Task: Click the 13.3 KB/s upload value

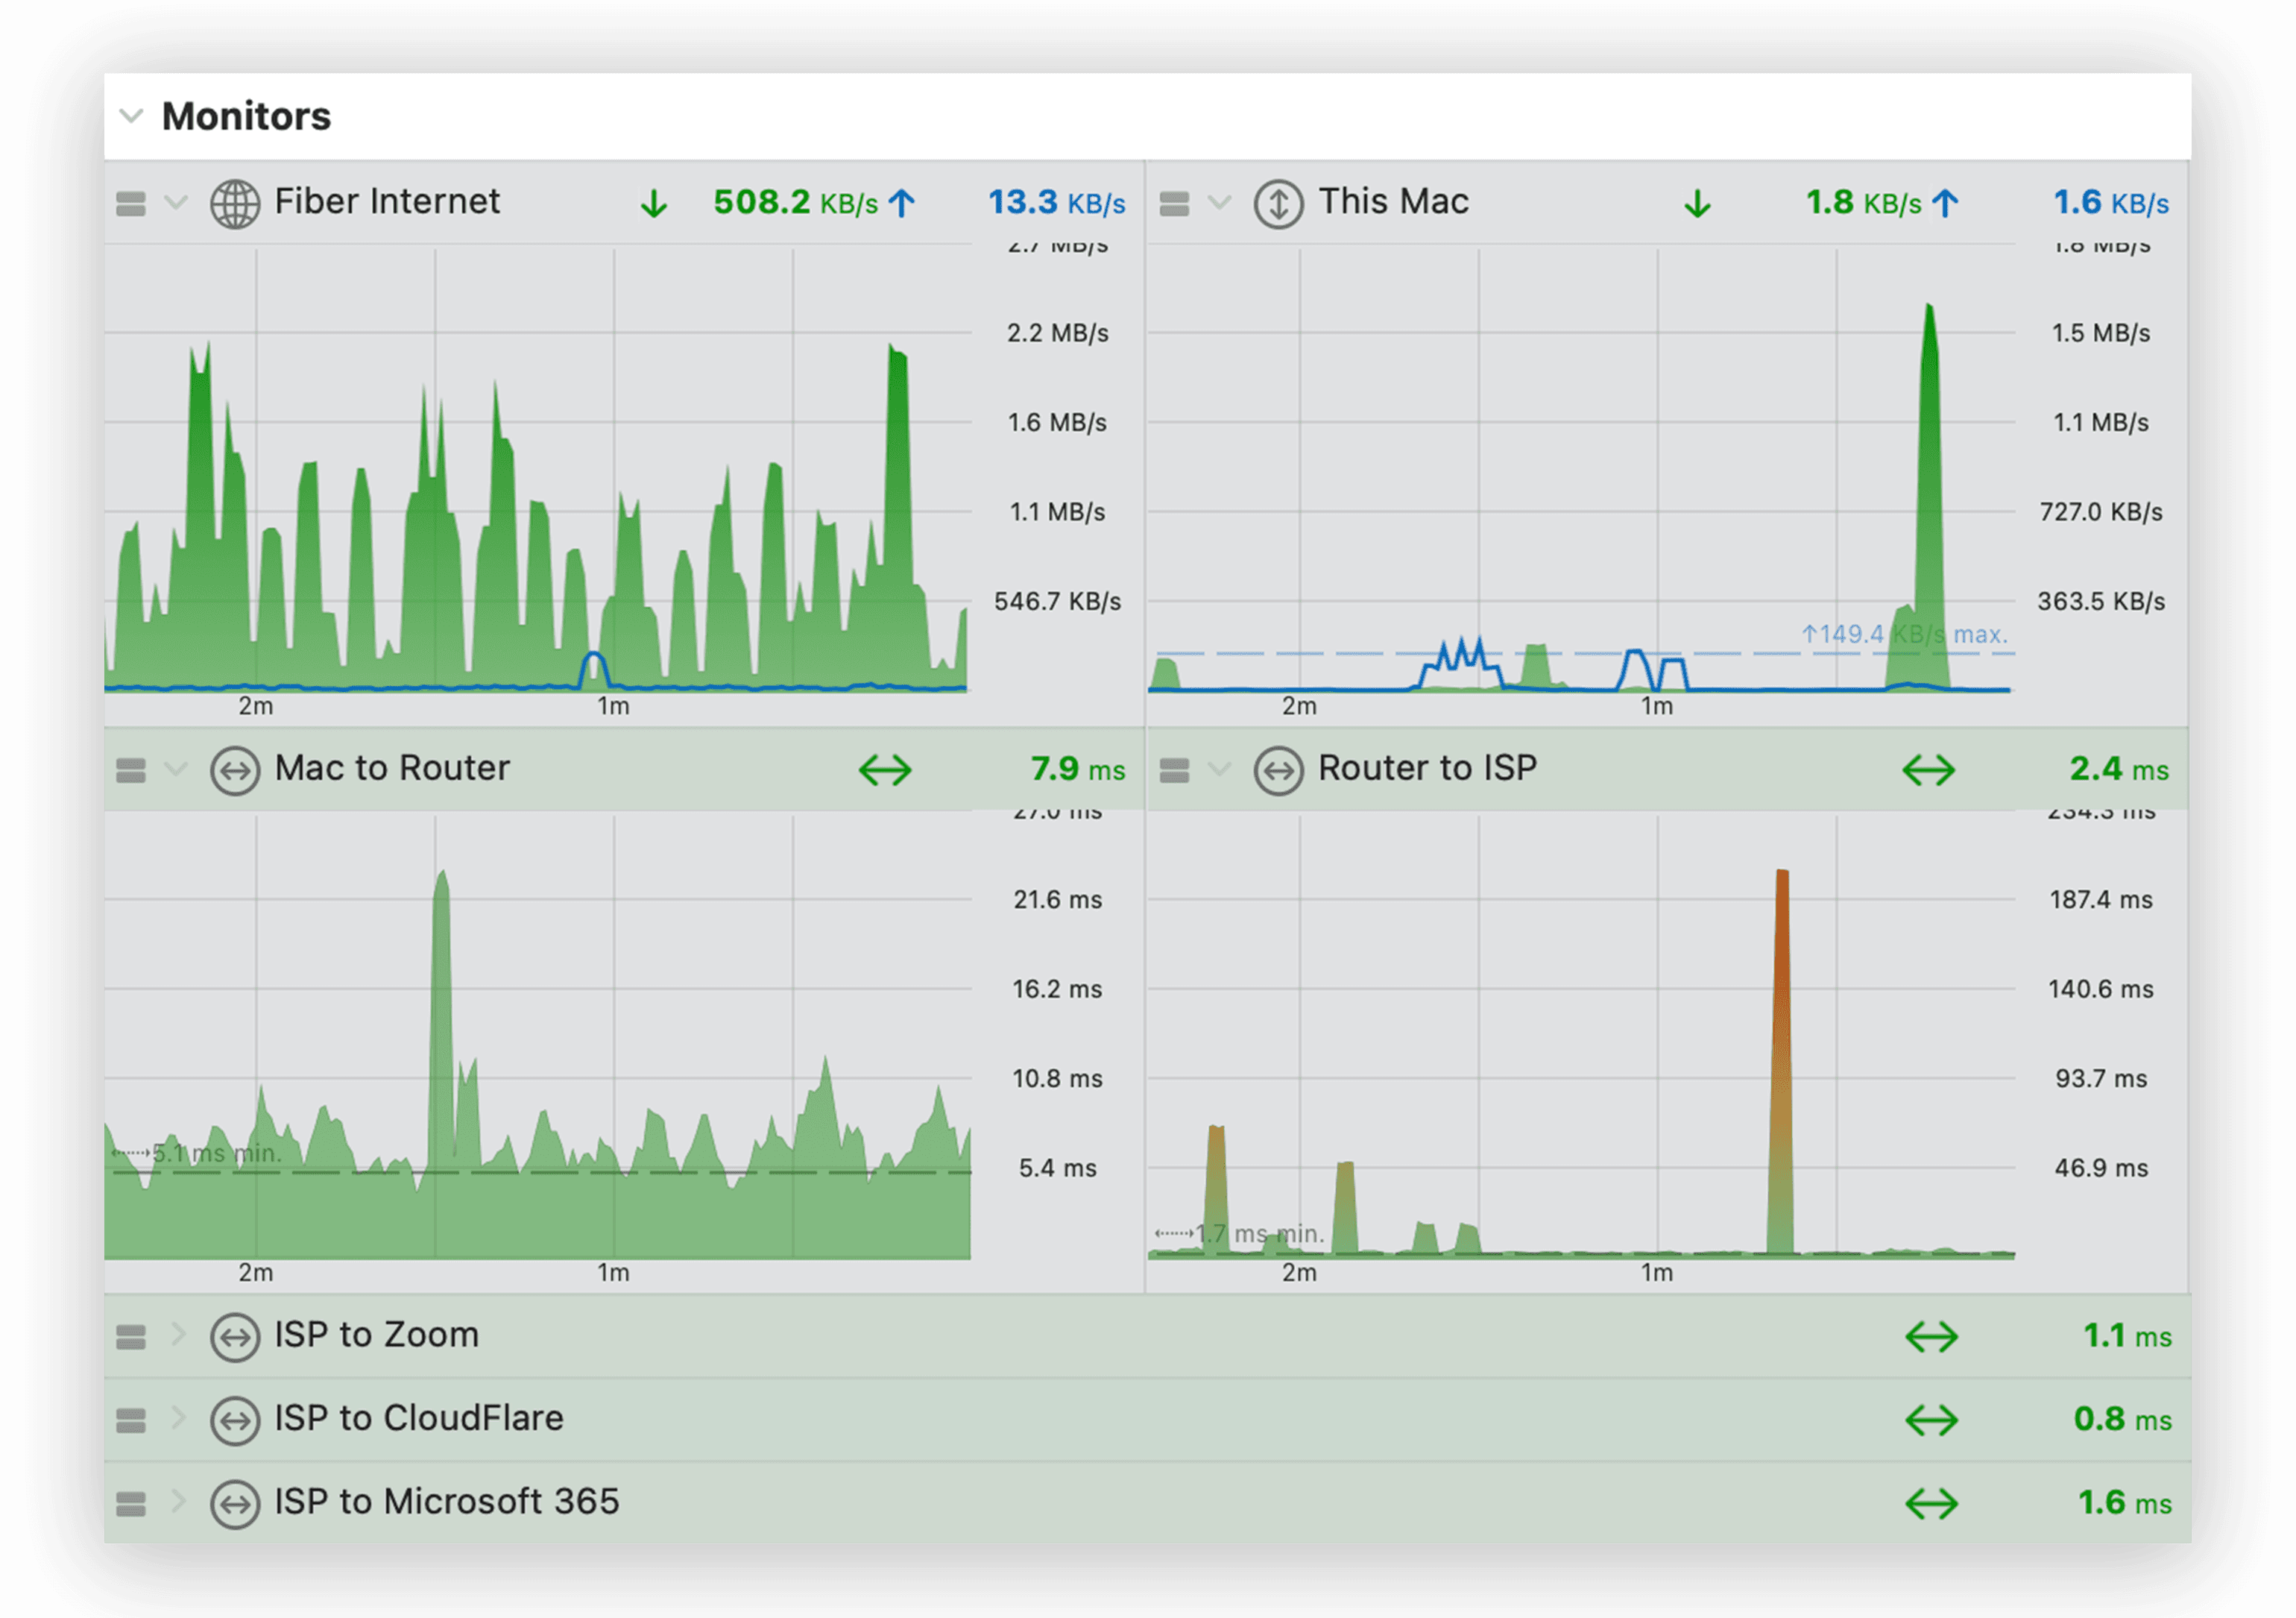Action: tap(1057, 203)
